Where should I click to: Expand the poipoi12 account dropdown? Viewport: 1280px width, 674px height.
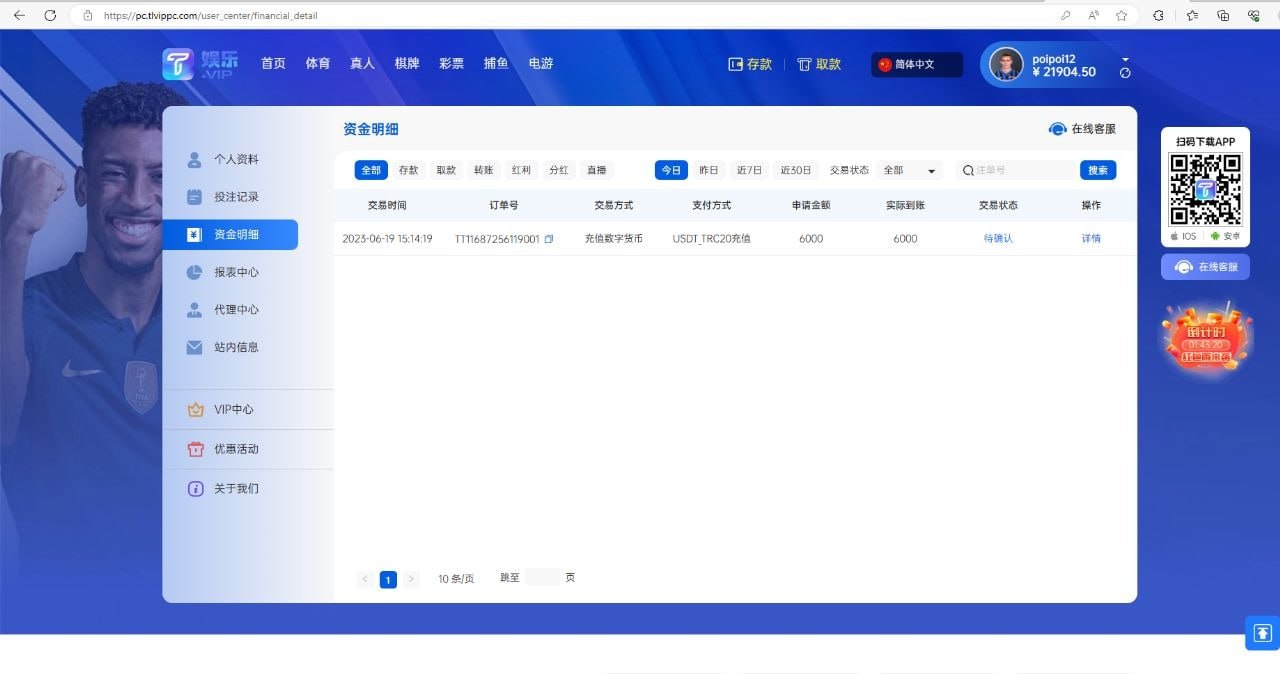click(x=1126, y=59)
